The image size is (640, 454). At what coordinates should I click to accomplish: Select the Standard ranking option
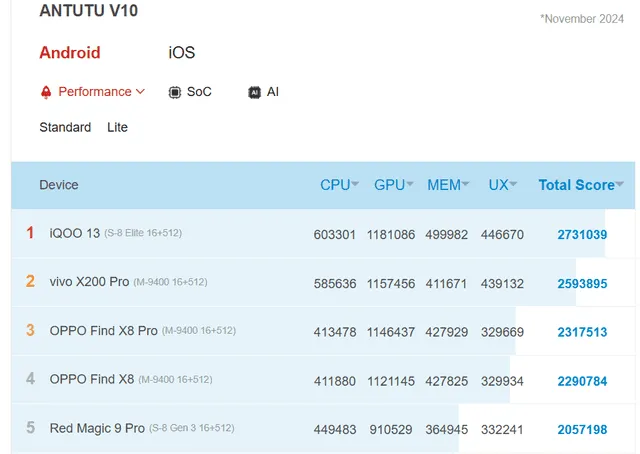pyautogui.click(x=65, y=127)
